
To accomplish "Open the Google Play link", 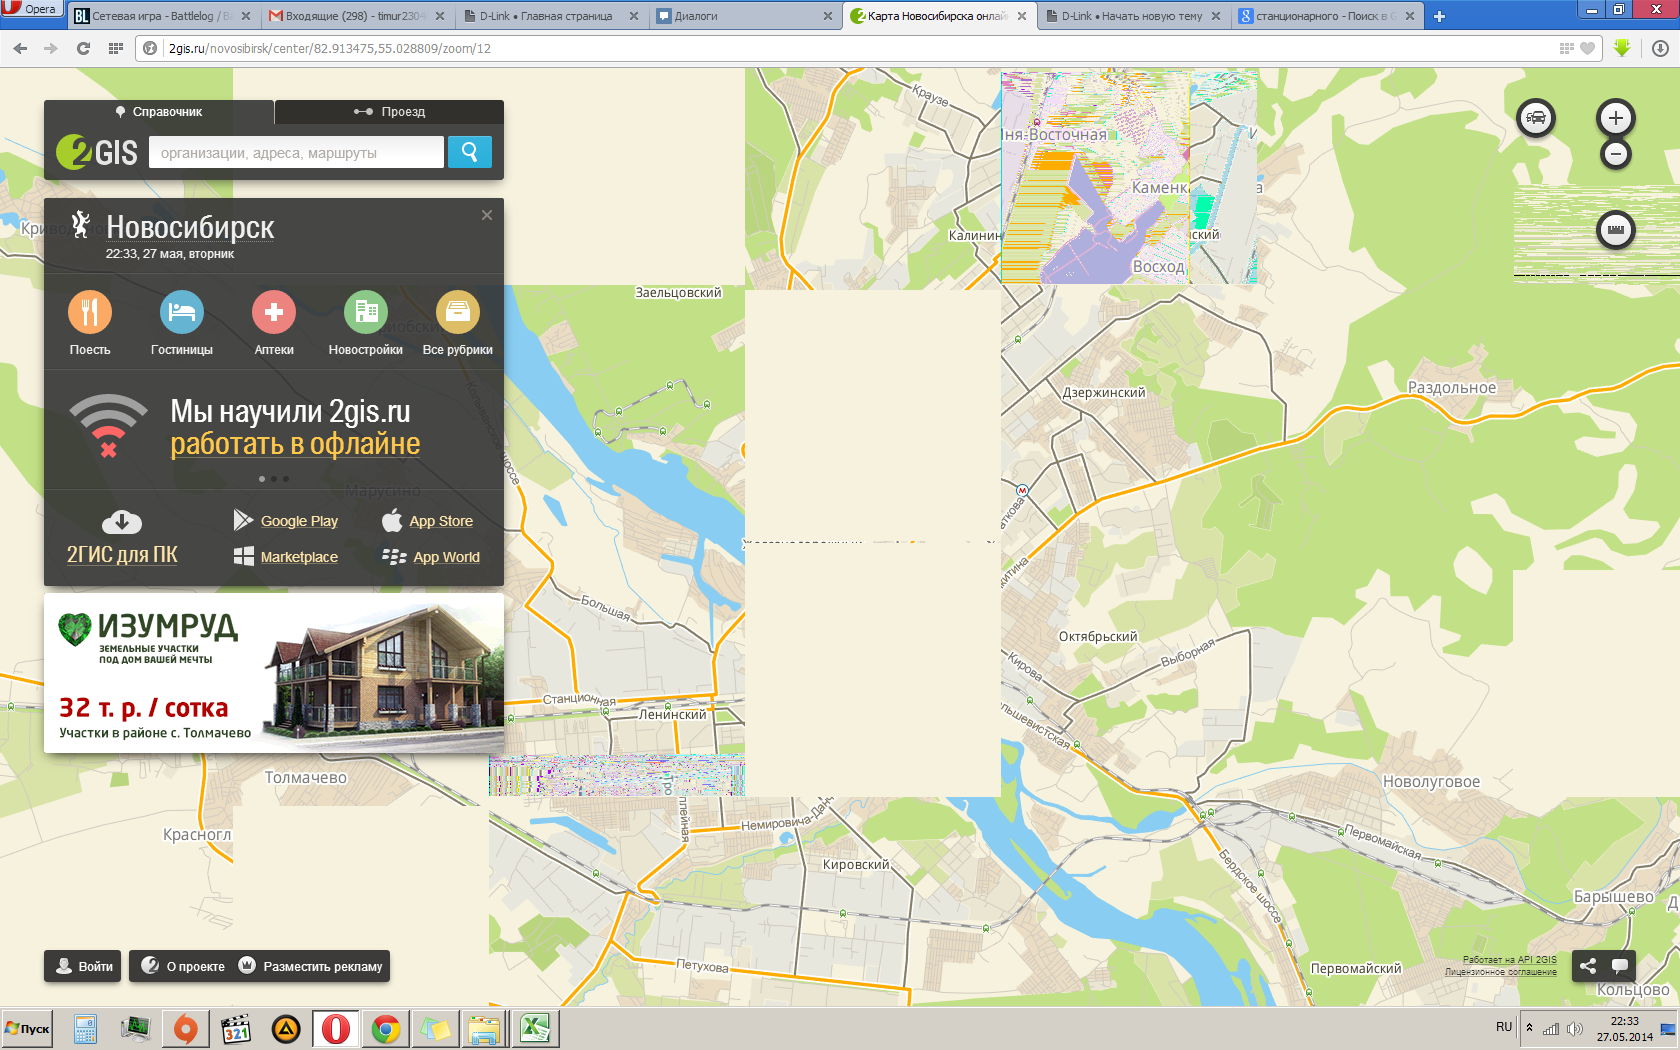I will pyautogui.click(x=298, y=521).
